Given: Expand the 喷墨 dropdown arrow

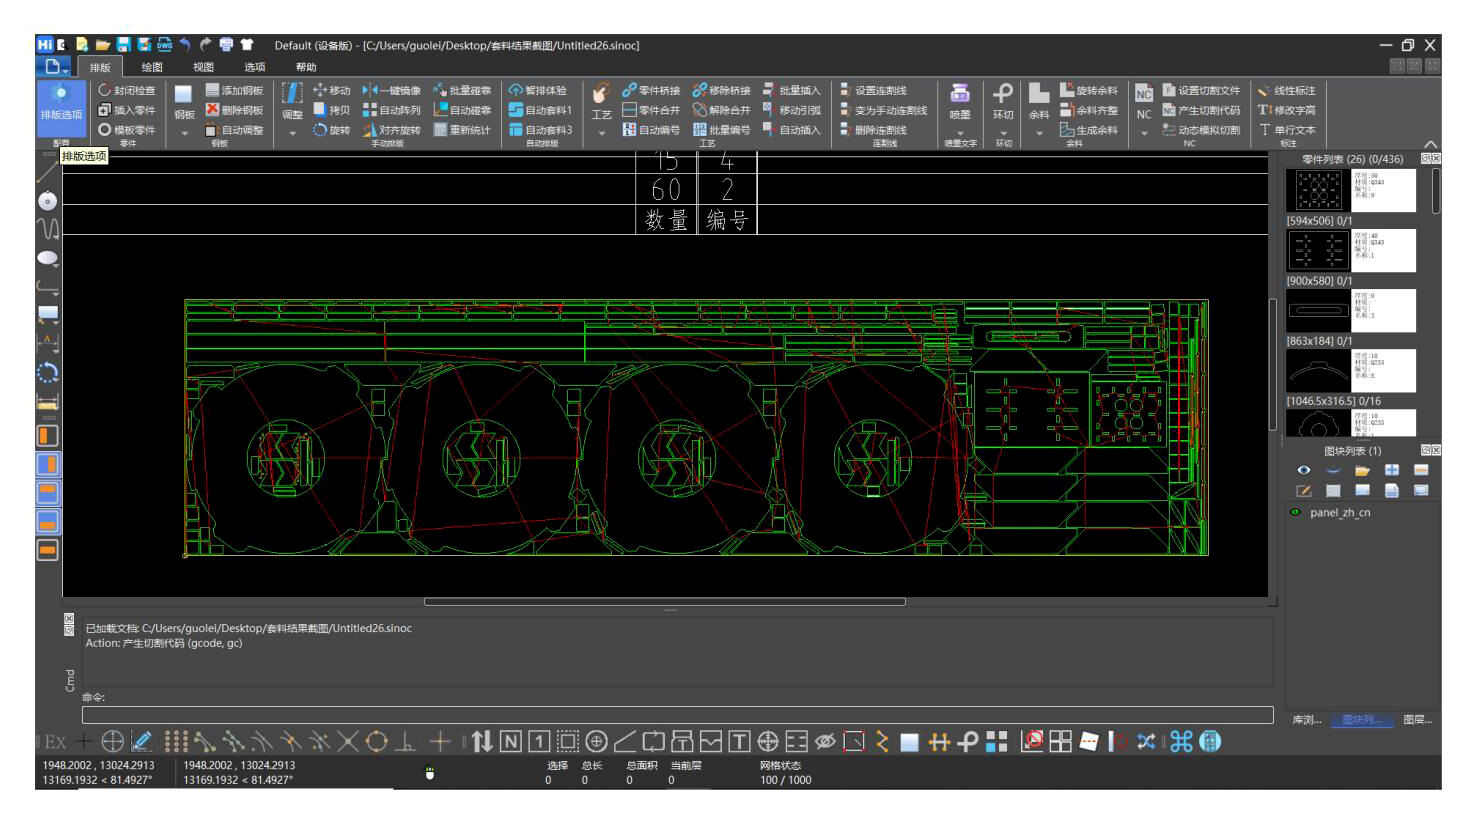Looking at the screenshot, I should [x=959, y=132].
